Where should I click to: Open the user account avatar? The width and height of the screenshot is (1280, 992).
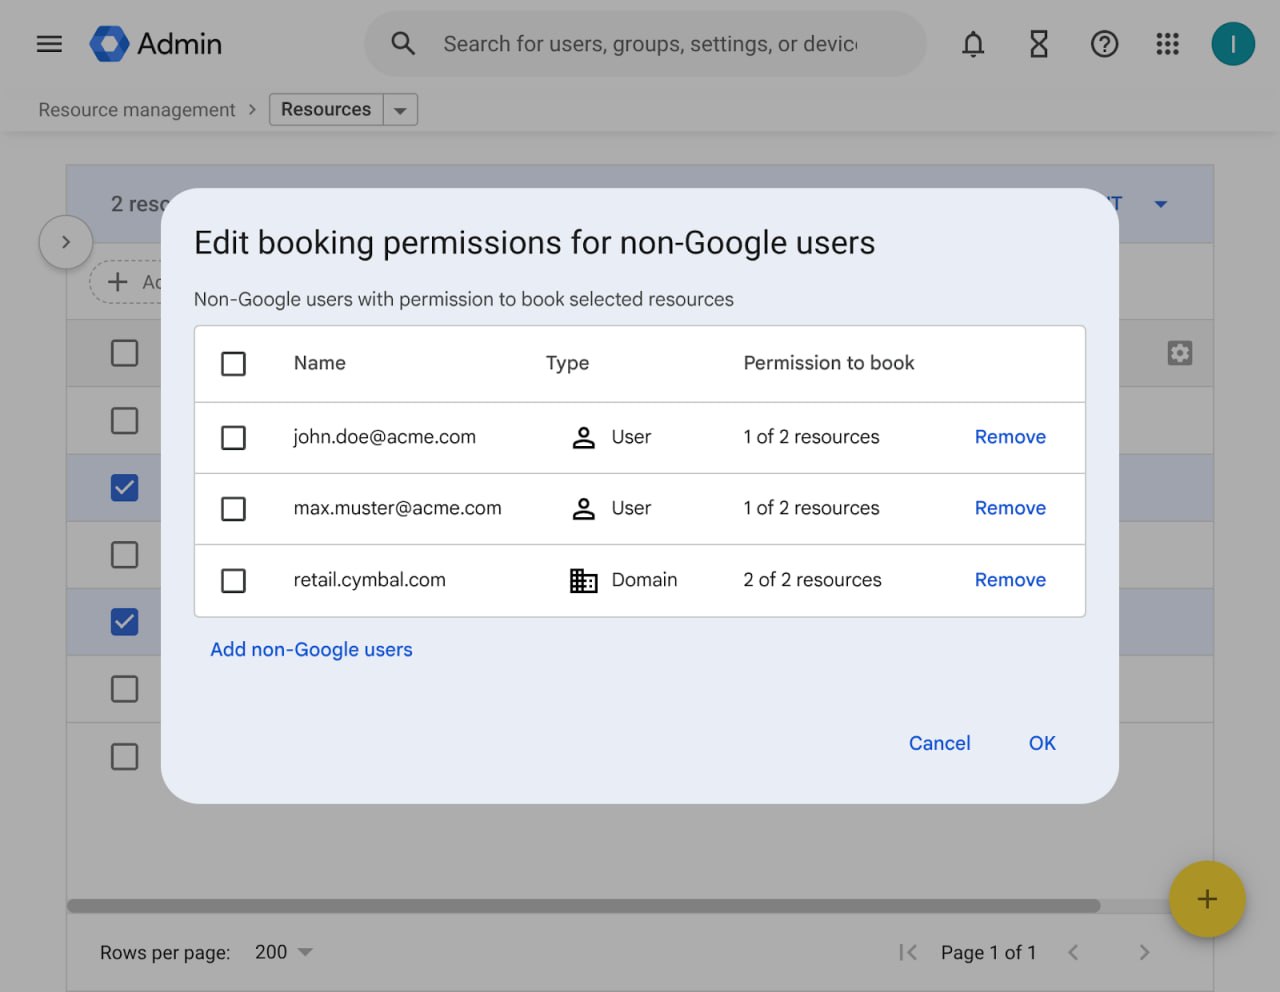(1232, 44)
